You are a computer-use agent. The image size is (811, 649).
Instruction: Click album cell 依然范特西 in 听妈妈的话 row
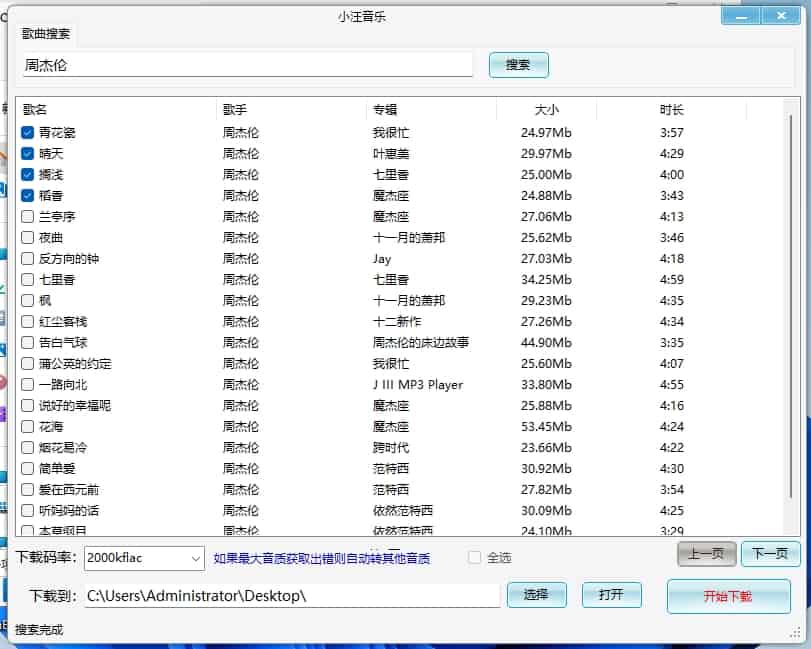coord(402,510)
